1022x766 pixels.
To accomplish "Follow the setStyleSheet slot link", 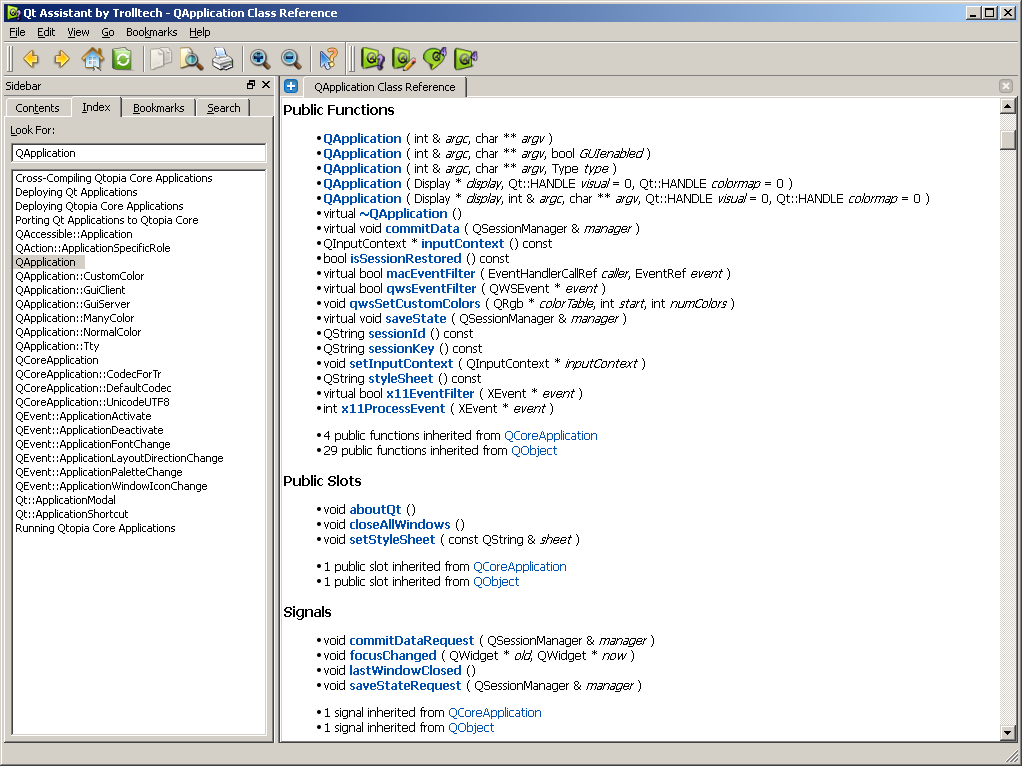I will coord(392,540).
